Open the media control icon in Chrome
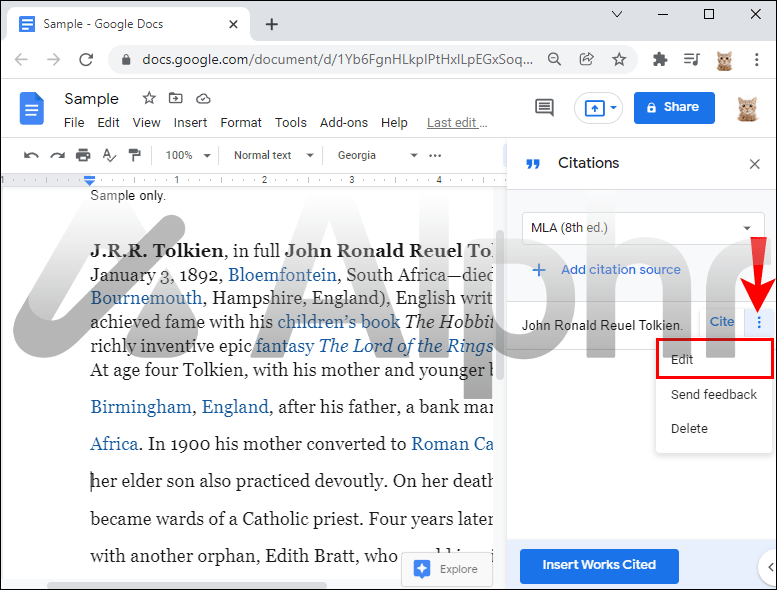This screenshot has width=777, height=590. [x=691, y=60]
